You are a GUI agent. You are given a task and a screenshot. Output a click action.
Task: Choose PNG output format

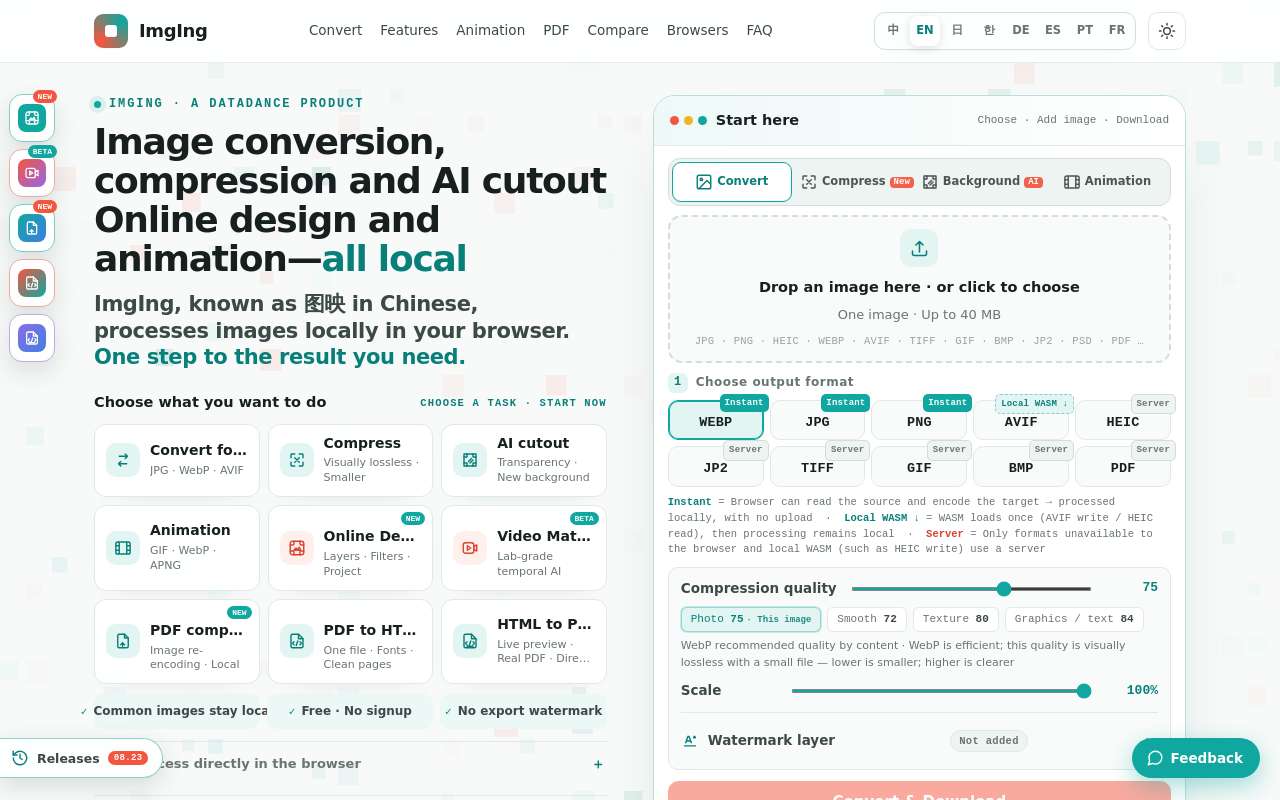[919, 421]
